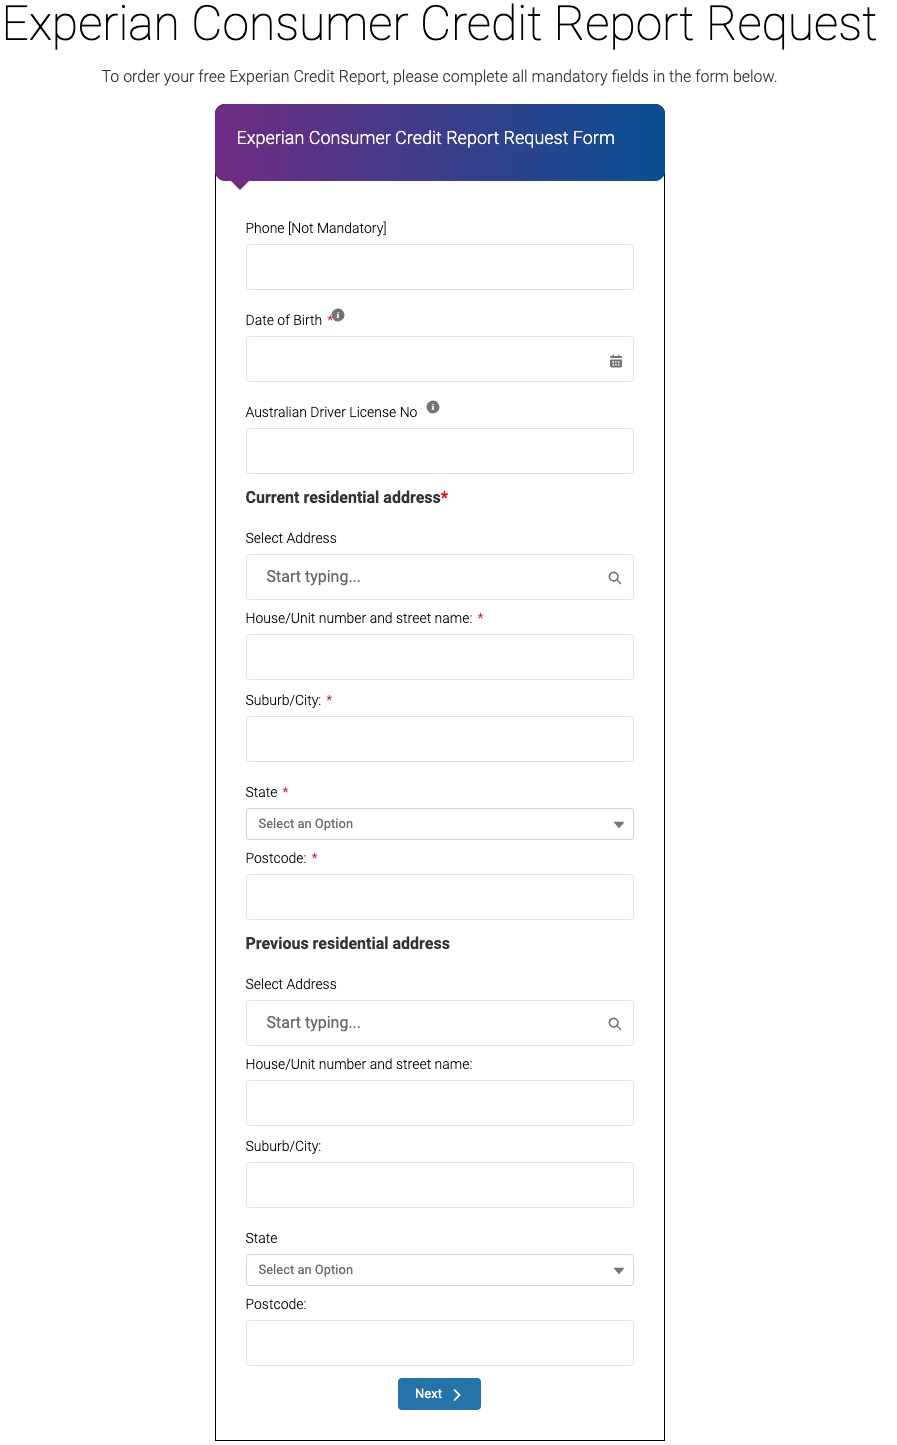Screen dimensions: 897x1445
Task: Click the Next button
Action: point(439,1394)
